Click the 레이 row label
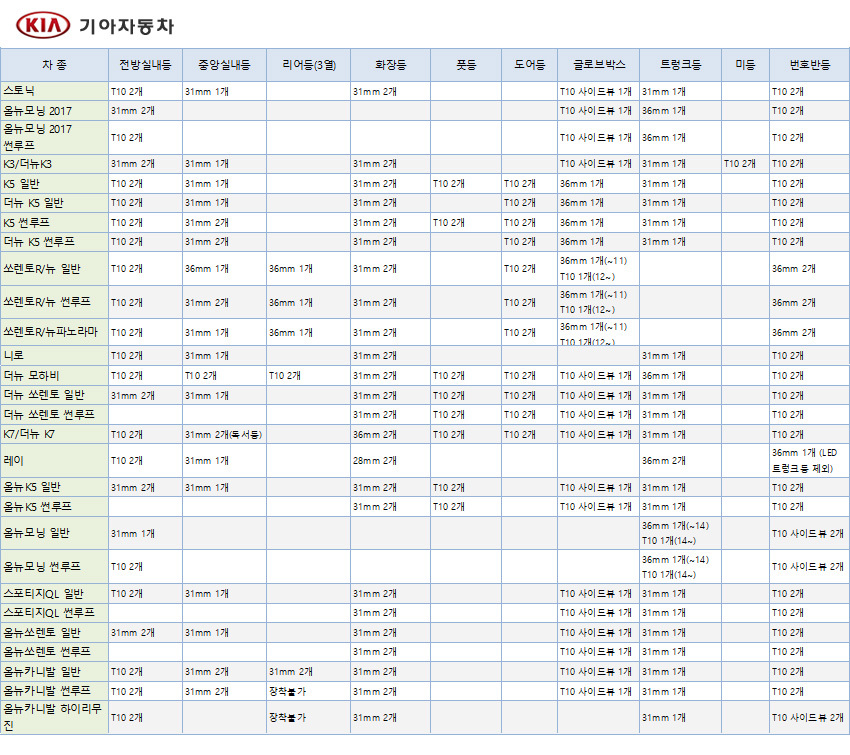 coord(14,460)
